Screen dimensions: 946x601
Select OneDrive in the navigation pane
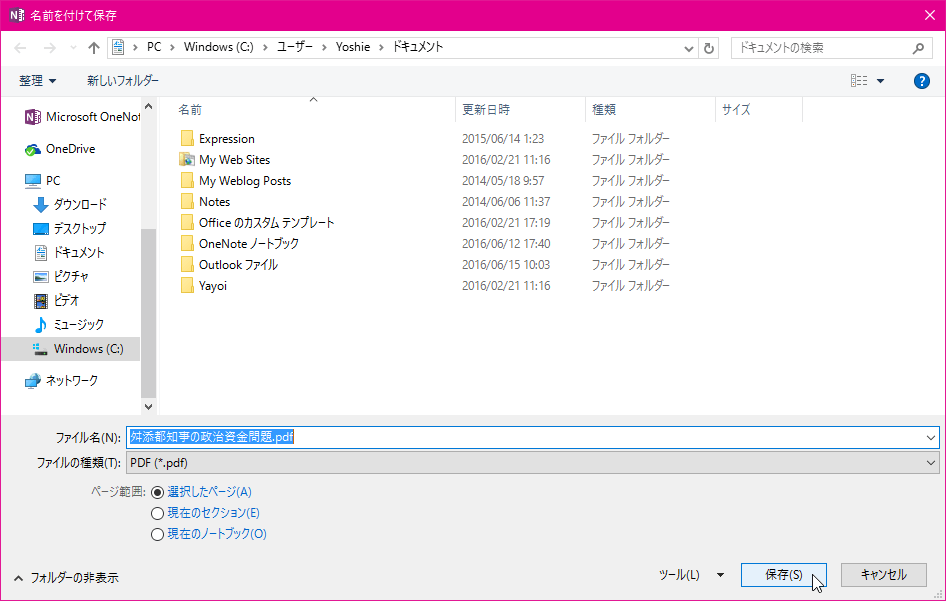click(x=60, y=149)
